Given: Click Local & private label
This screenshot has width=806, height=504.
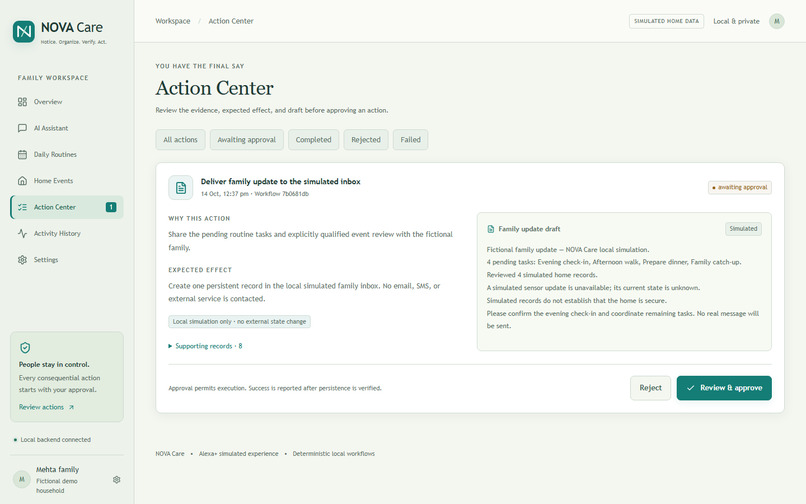Looking at the screenshot, I should click(736, 21).
